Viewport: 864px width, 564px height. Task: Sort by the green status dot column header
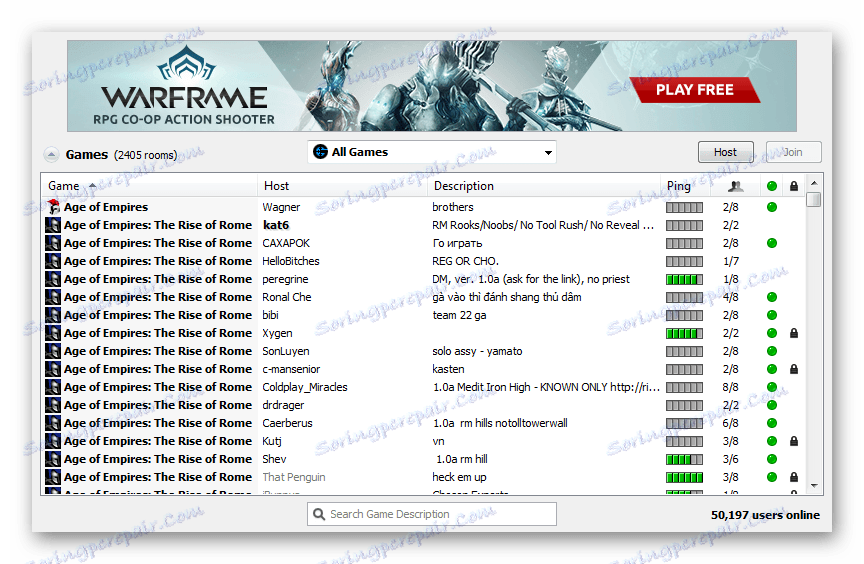(772, 186)
